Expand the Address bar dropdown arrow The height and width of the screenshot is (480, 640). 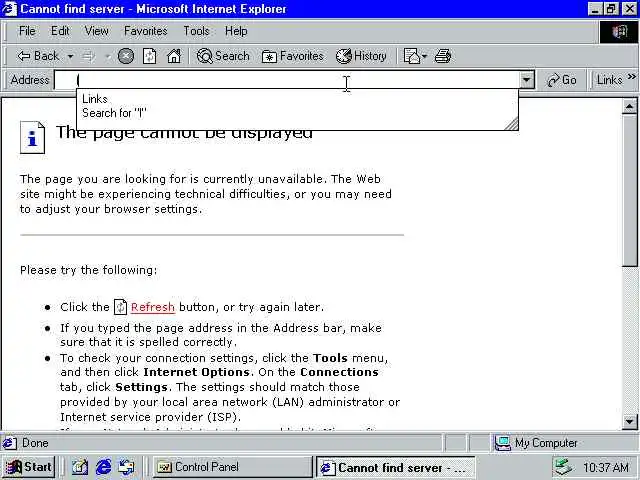click(527, 80)
